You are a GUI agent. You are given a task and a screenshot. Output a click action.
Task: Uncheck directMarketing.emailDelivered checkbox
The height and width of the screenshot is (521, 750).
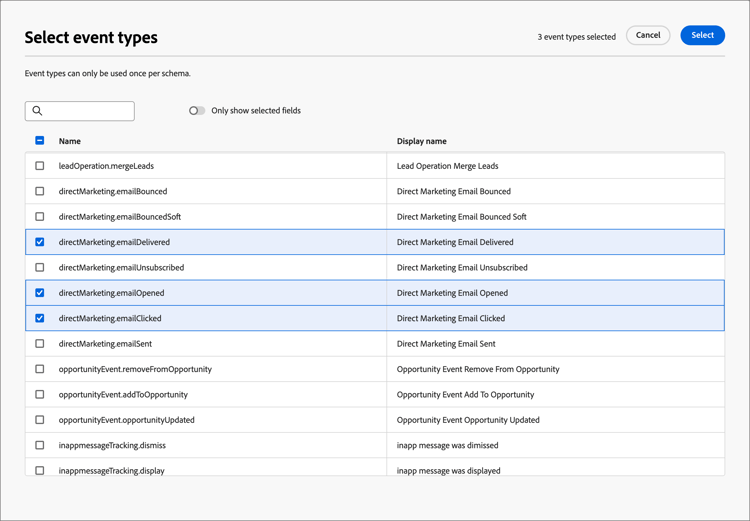click(x=40, y=242)
